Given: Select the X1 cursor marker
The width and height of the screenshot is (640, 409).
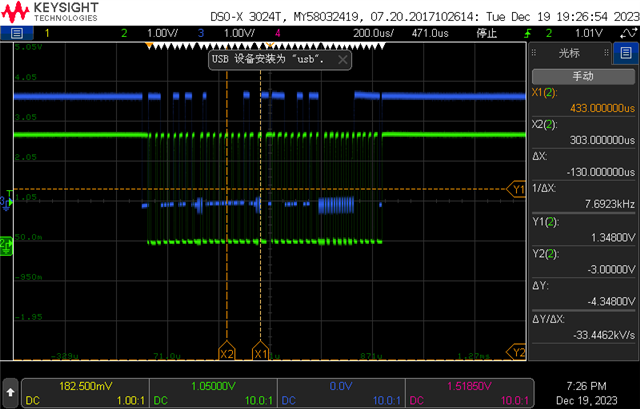Looking at the screenshot, I should pos(260,351).
